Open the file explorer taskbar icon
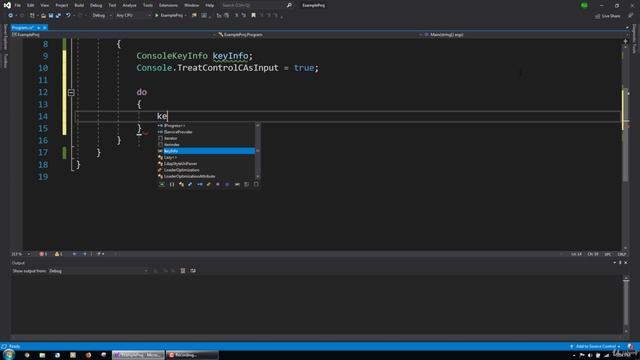 (x=42, y=355)
